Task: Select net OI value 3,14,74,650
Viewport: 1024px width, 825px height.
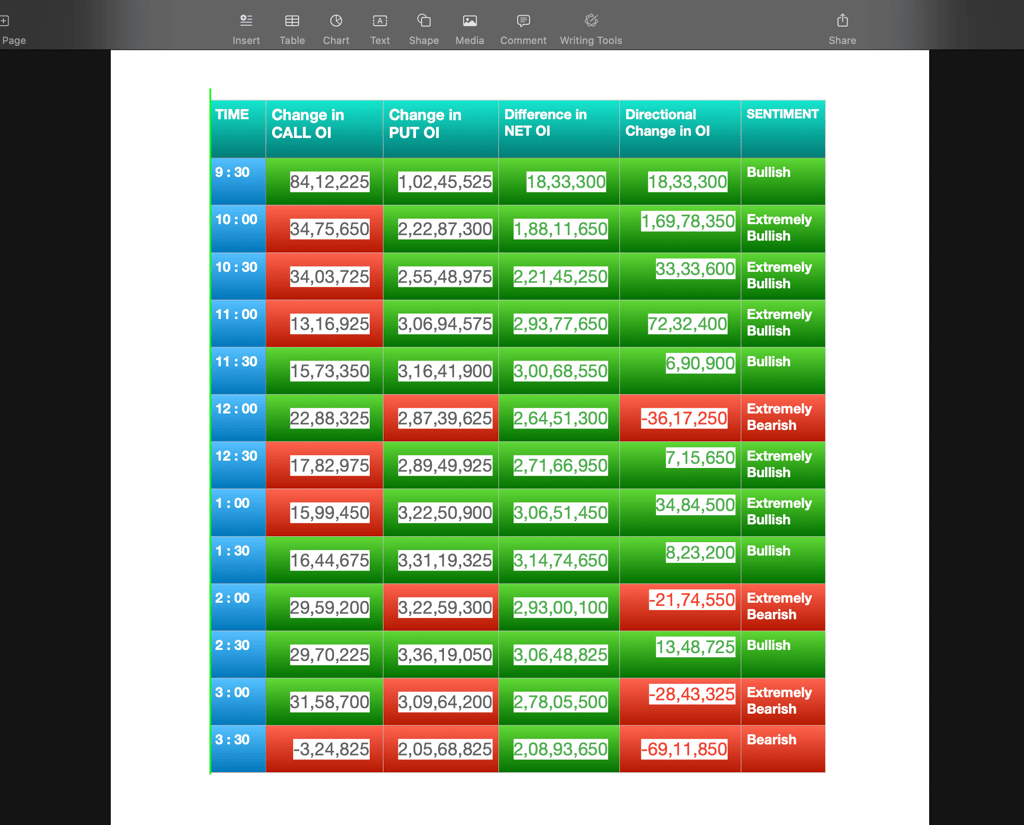Action: 559,560
